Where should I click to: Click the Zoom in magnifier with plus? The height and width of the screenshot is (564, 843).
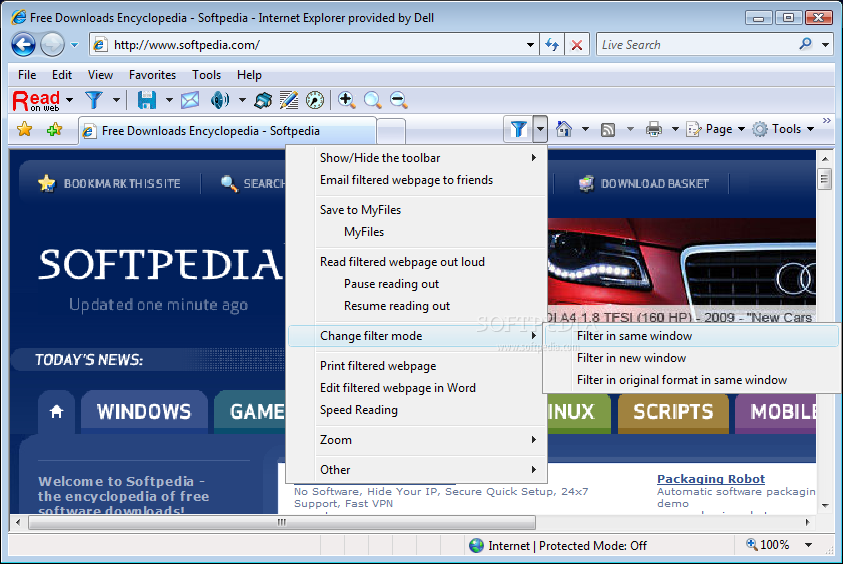pos(347,100)
